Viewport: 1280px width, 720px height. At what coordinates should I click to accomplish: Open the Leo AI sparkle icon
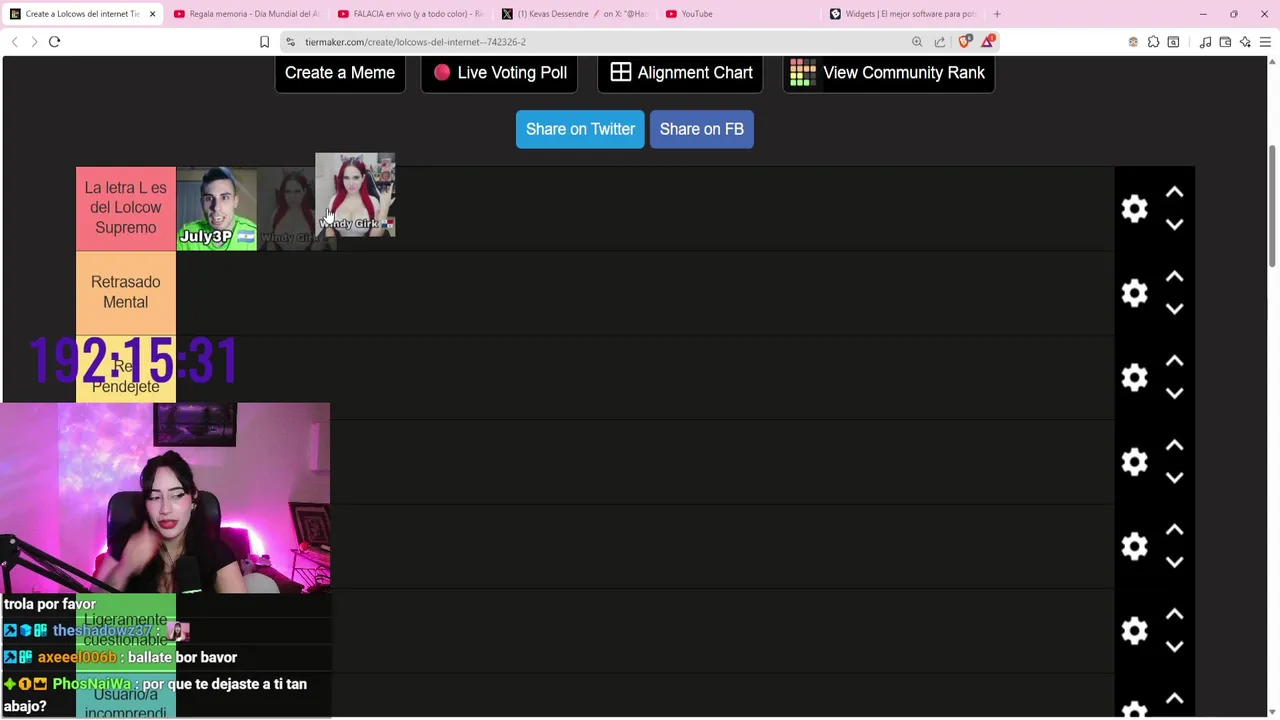1245,42
